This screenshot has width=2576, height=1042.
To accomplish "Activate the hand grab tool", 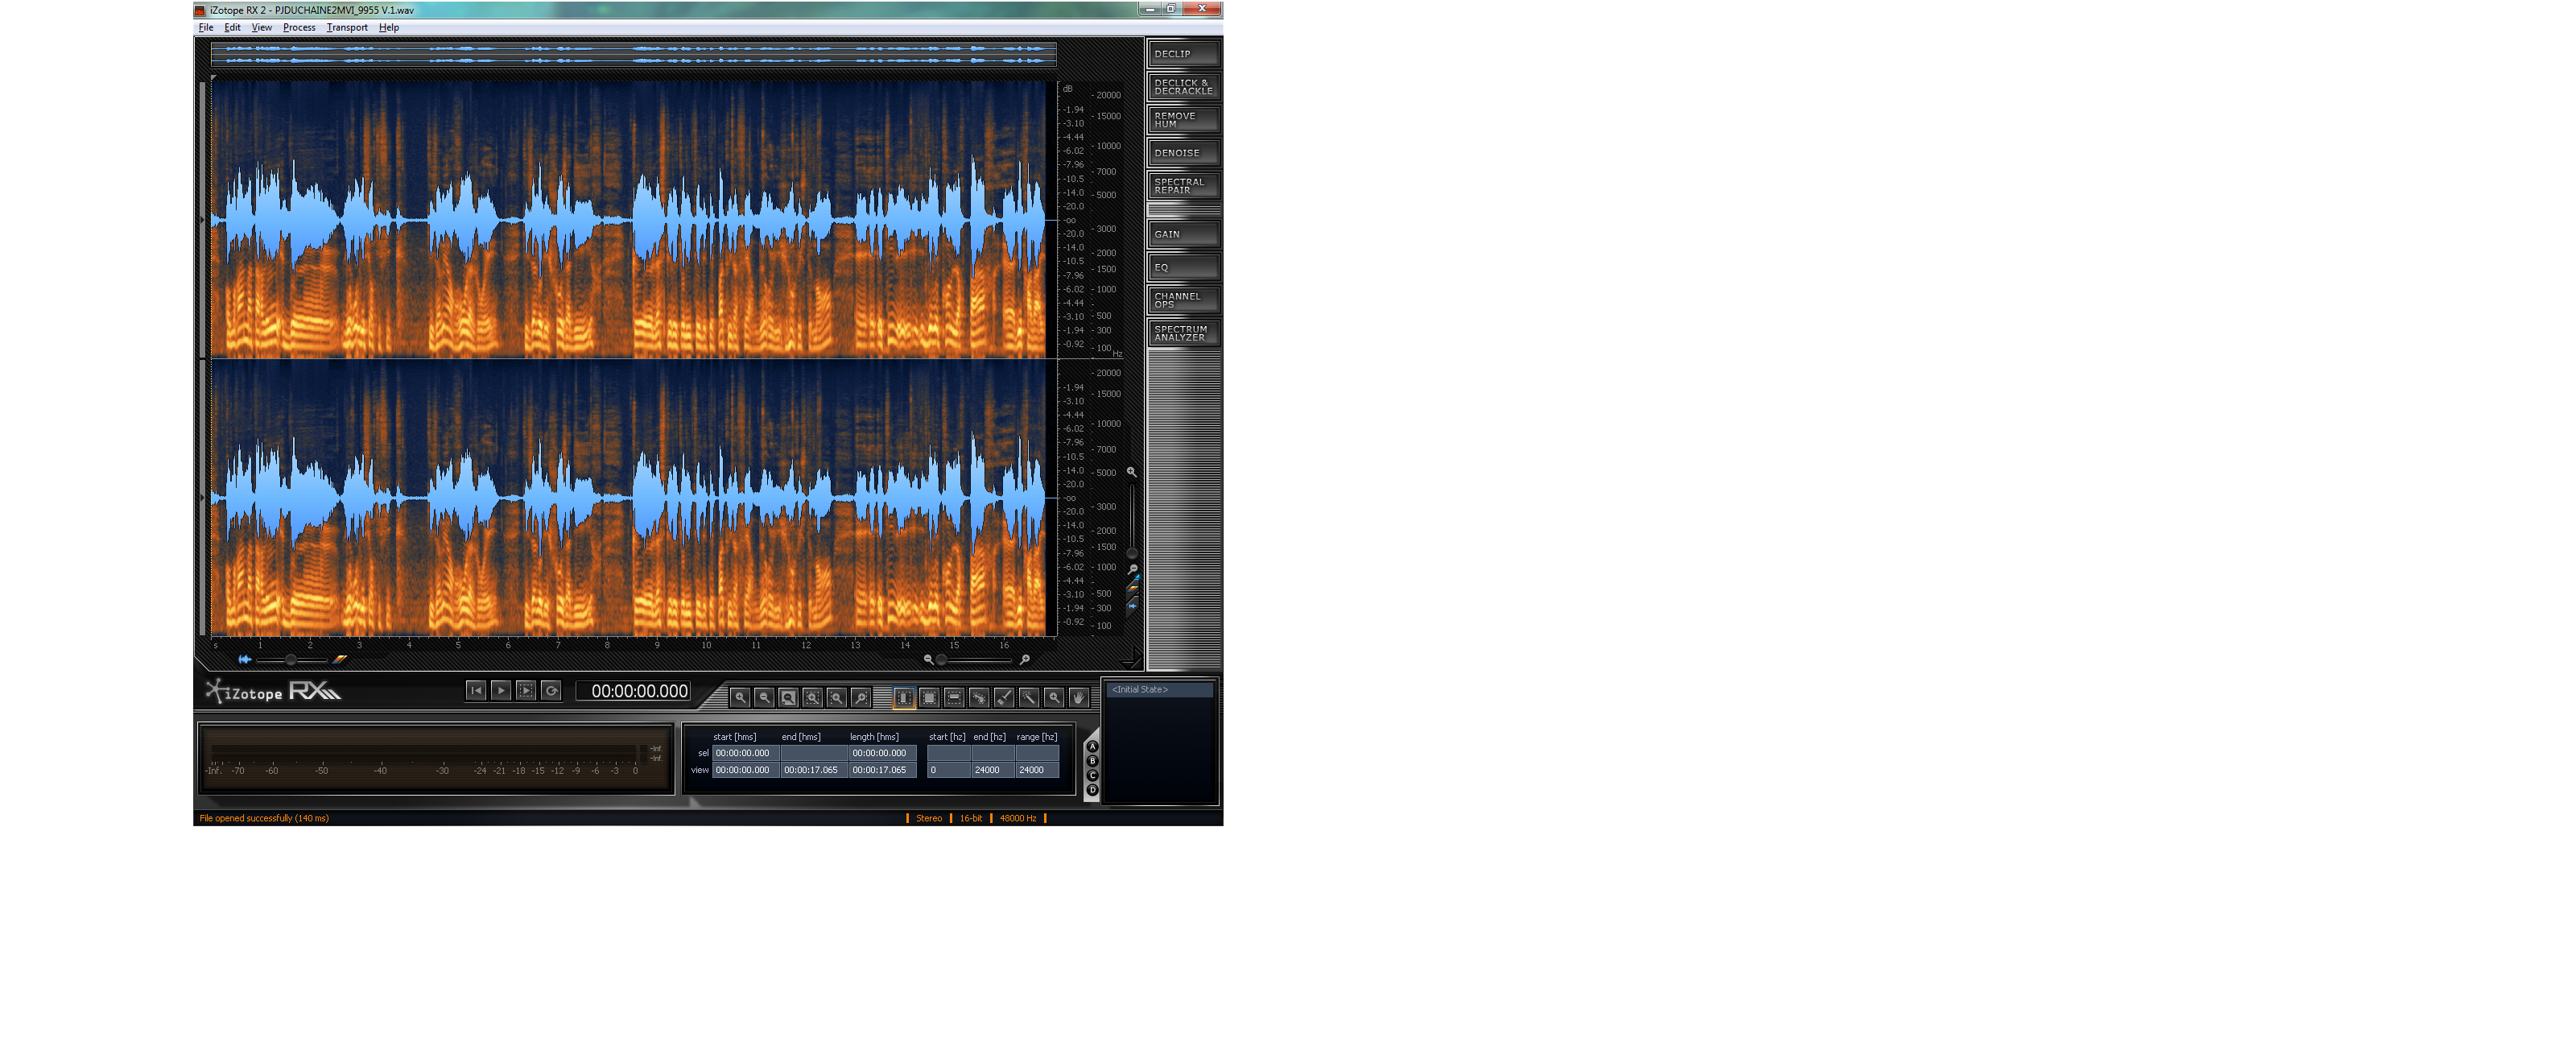I will pyautogui.click(x=1078, y=698).
